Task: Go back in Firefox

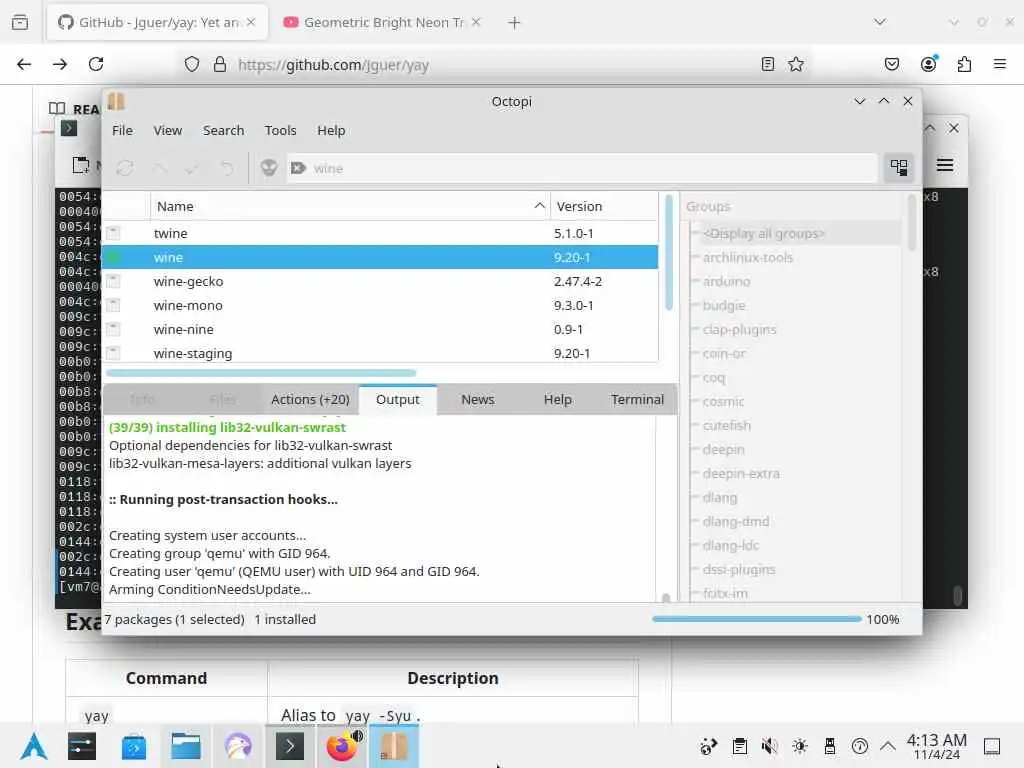Action: pyautogui.click(x=24, y=64)
